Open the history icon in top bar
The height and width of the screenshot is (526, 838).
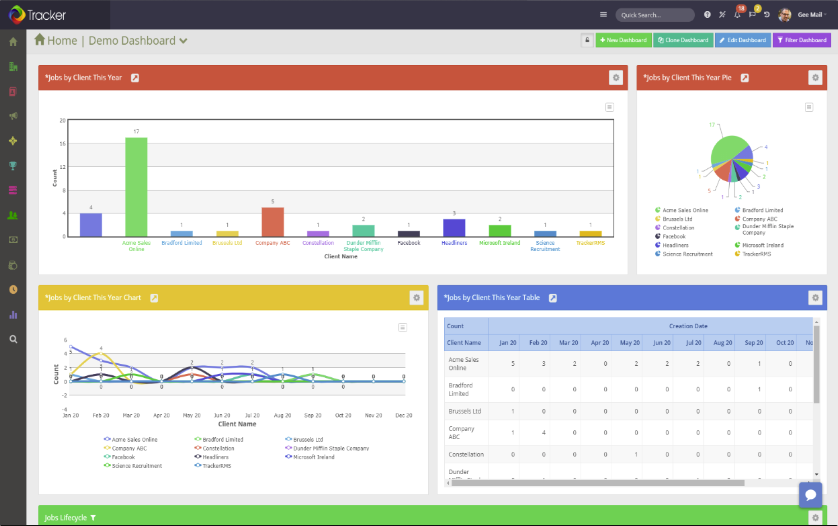[x=767, y=15]
